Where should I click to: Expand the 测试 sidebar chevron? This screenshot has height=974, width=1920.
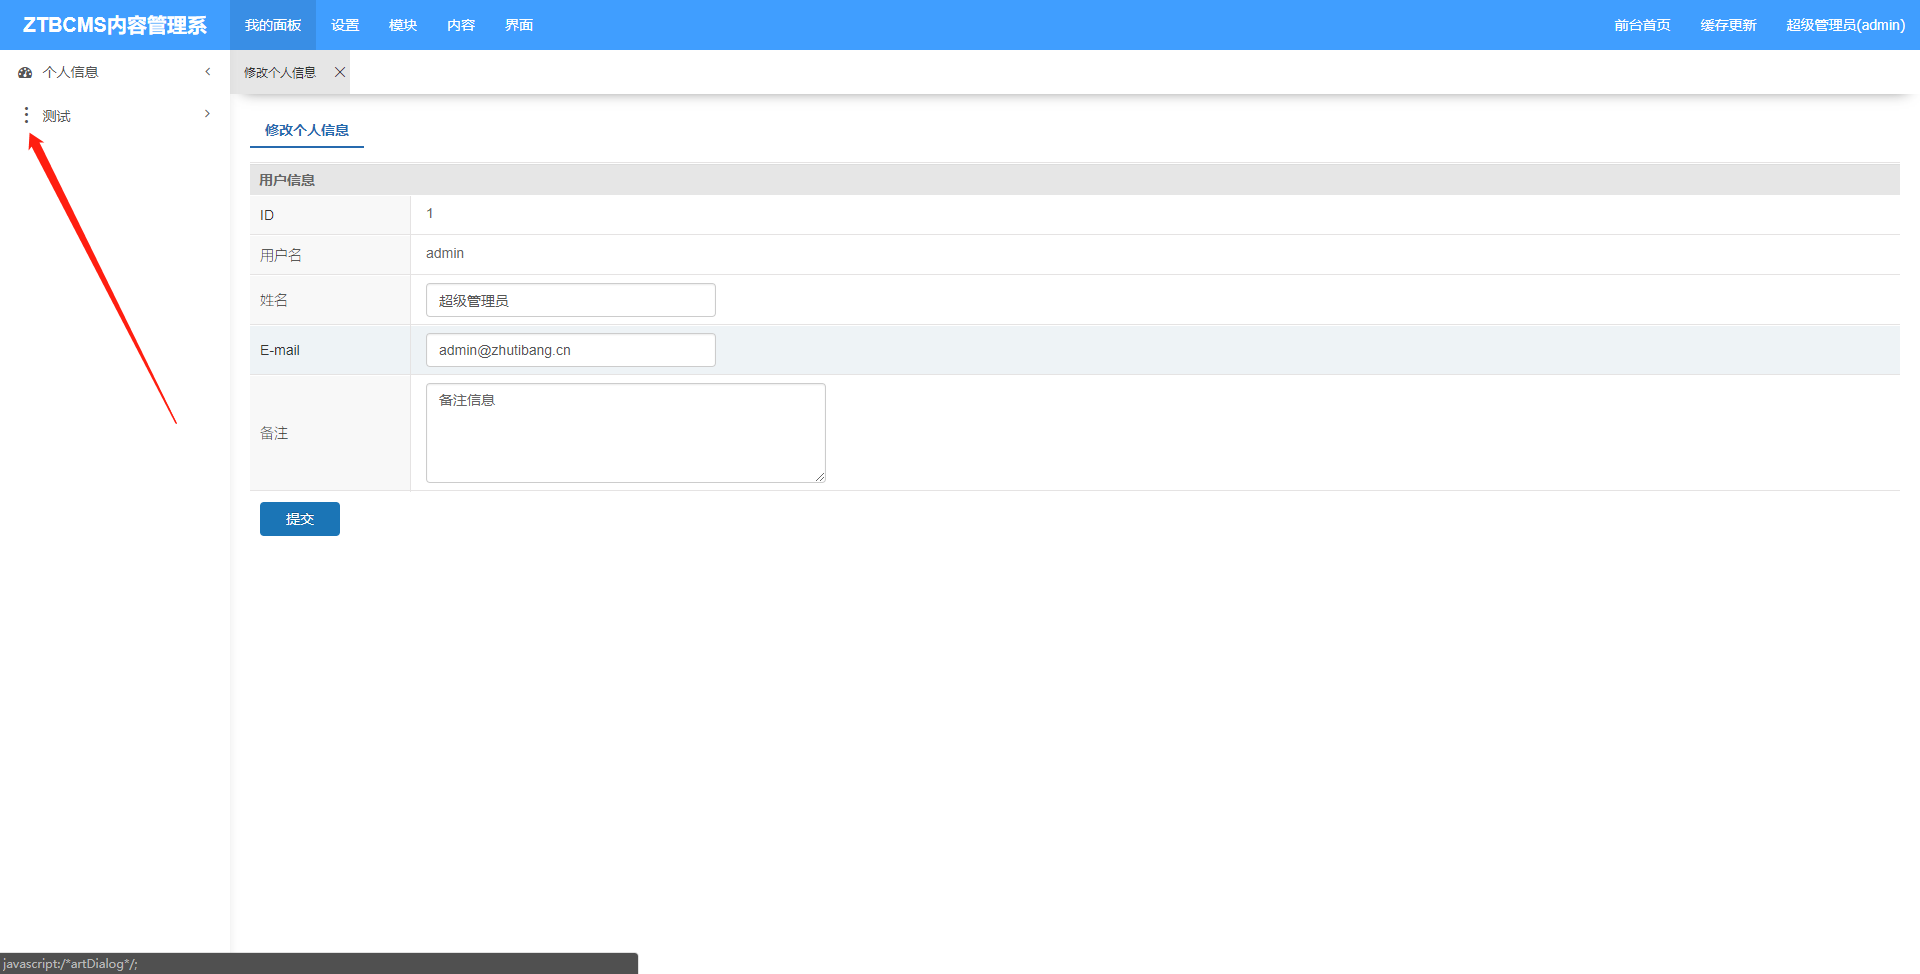click(208, 114)
